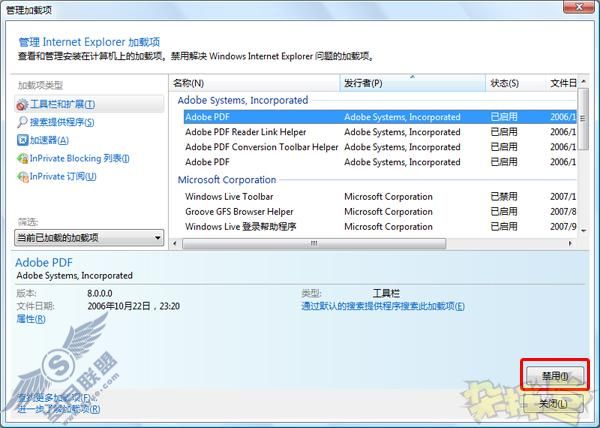Click 通过默认的搜索提供程序搜索此加载项 link
Image resolution: width=600 pixels, height=428 pixels.
(x=383, y=306)
